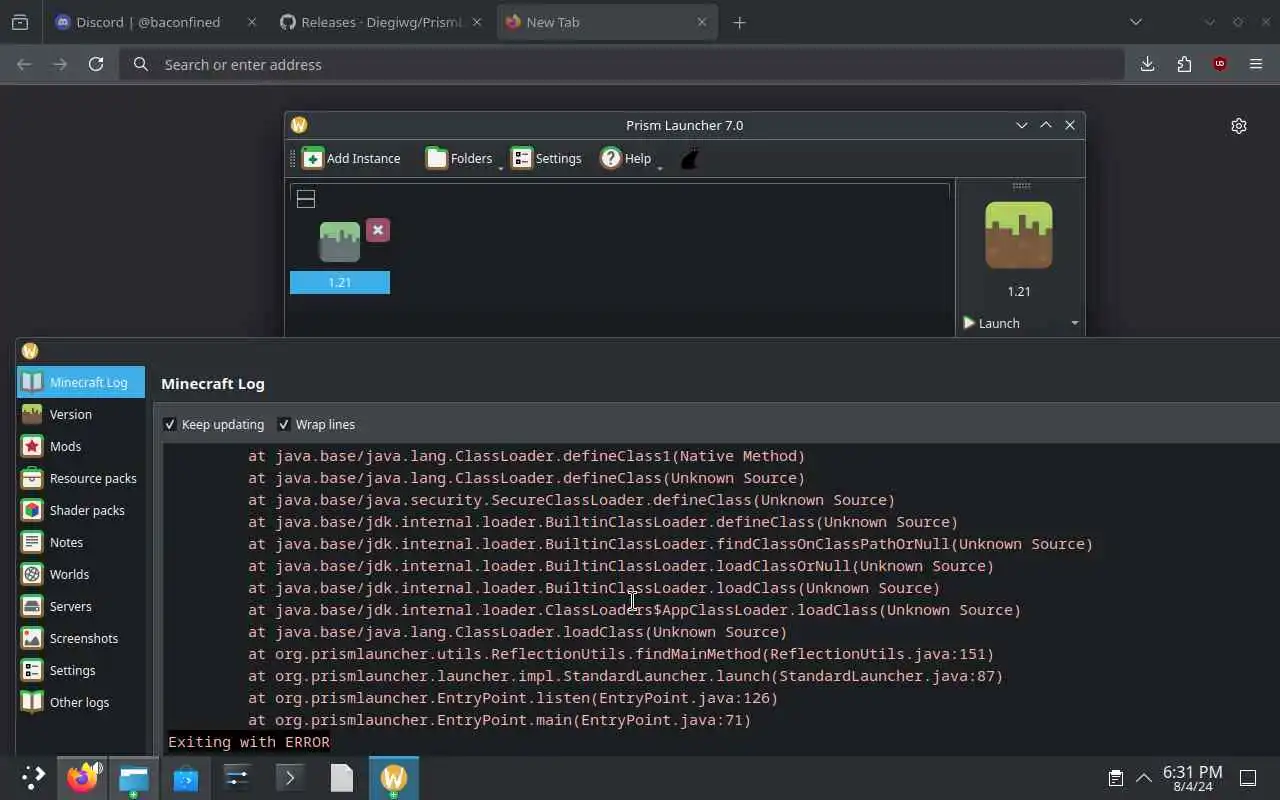The image size is (1280, 800).
Task: Click the EntryPoint.main log line
Action: click(500, 720)
